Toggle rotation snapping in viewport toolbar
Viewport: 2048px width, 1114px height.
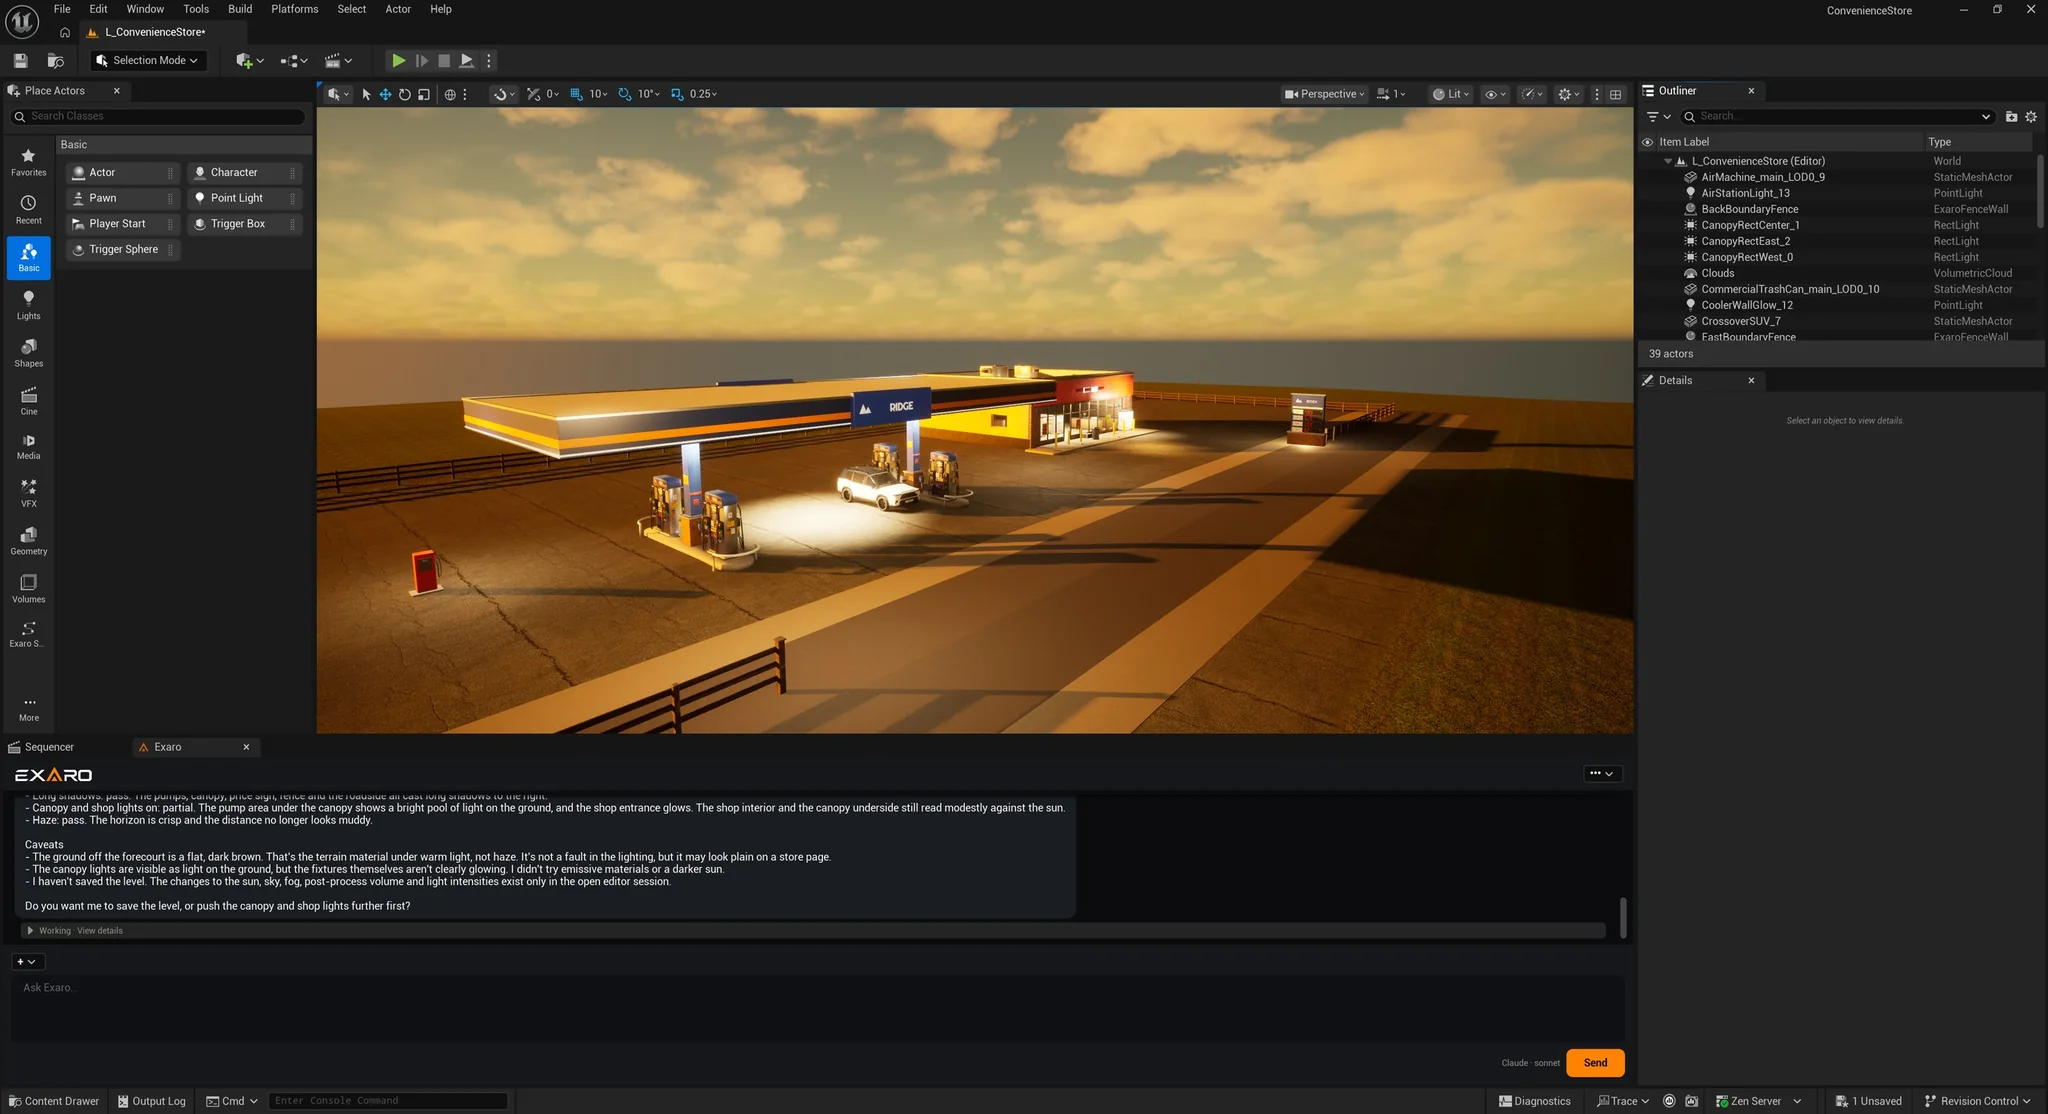pyautogui.click(x=625, y=94)
